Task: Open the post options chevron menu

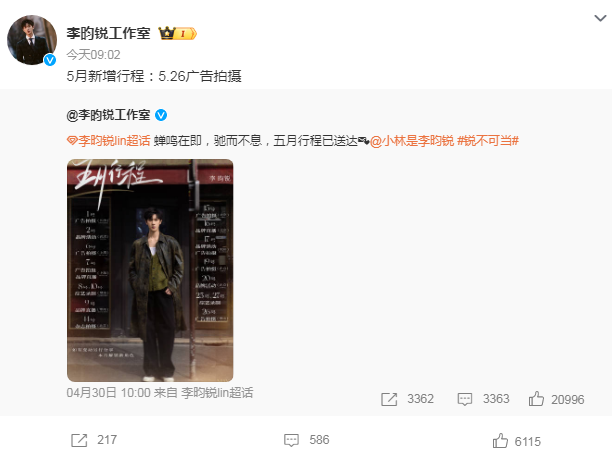Action: pos(600,18)
